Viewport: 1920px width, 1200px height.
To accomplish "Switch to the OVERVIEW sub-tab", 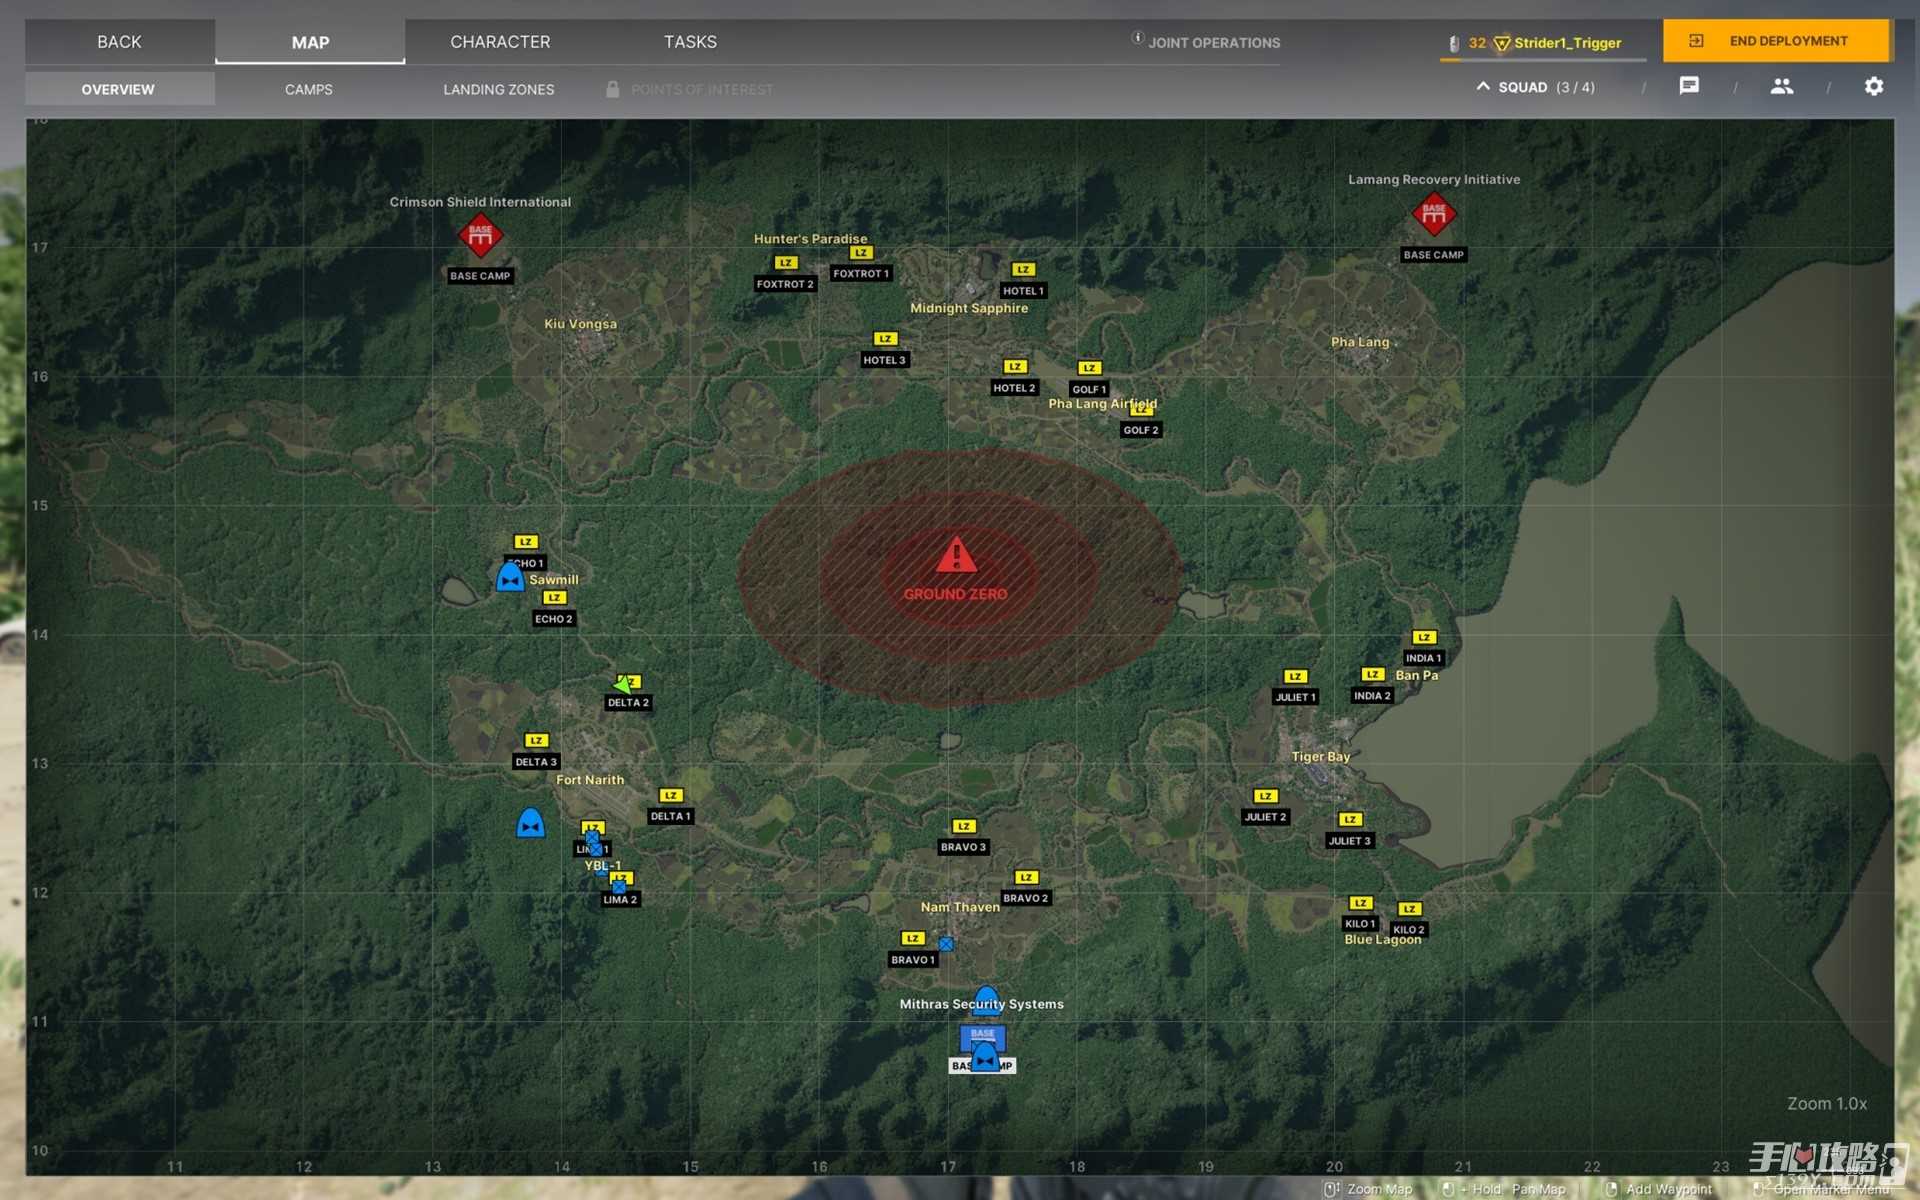I will pos(119,89).
